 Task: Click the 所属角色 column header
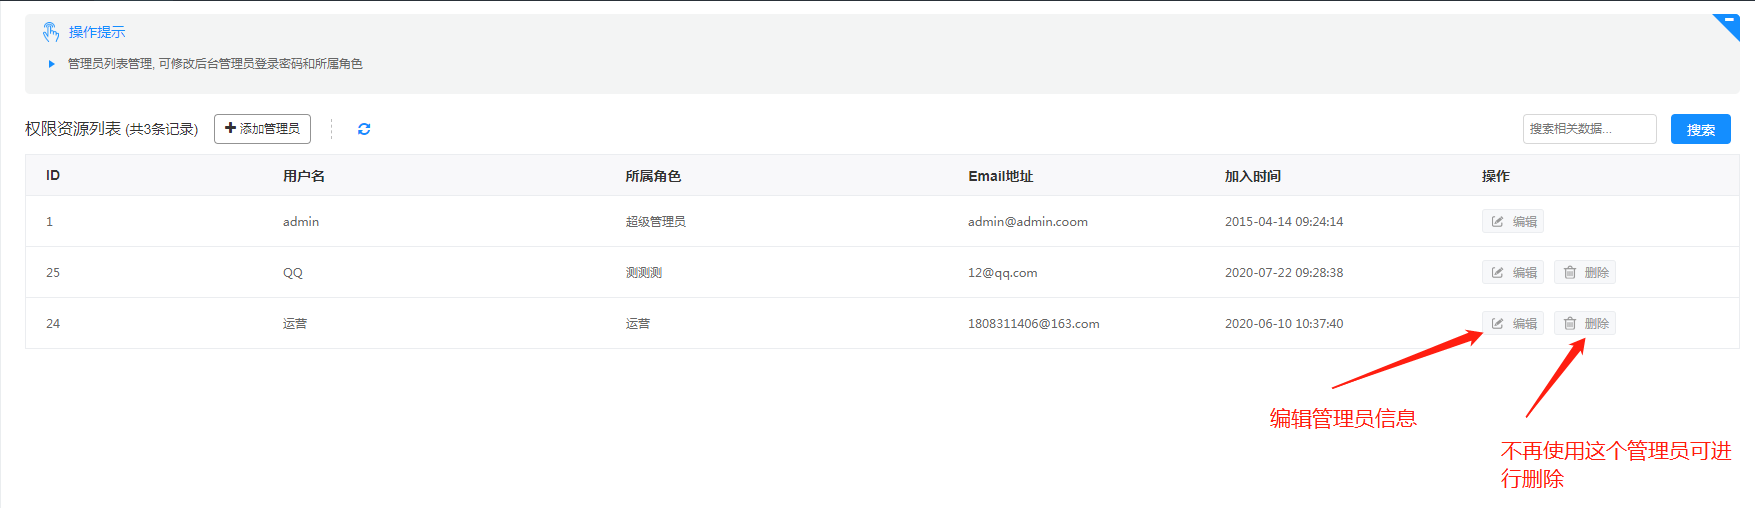coord(653,176)
